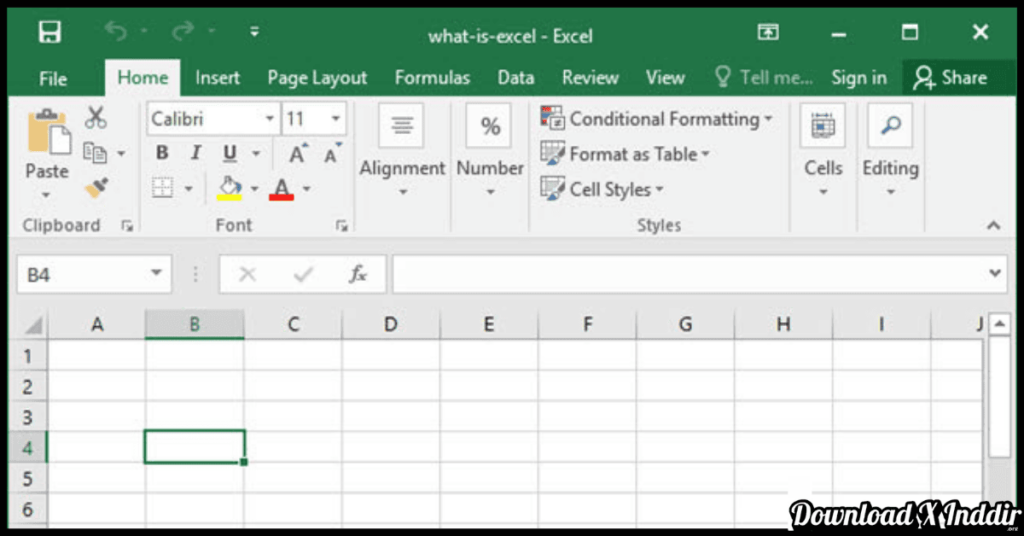Open the Editing magnifier group icon

[x=890, y=125]
